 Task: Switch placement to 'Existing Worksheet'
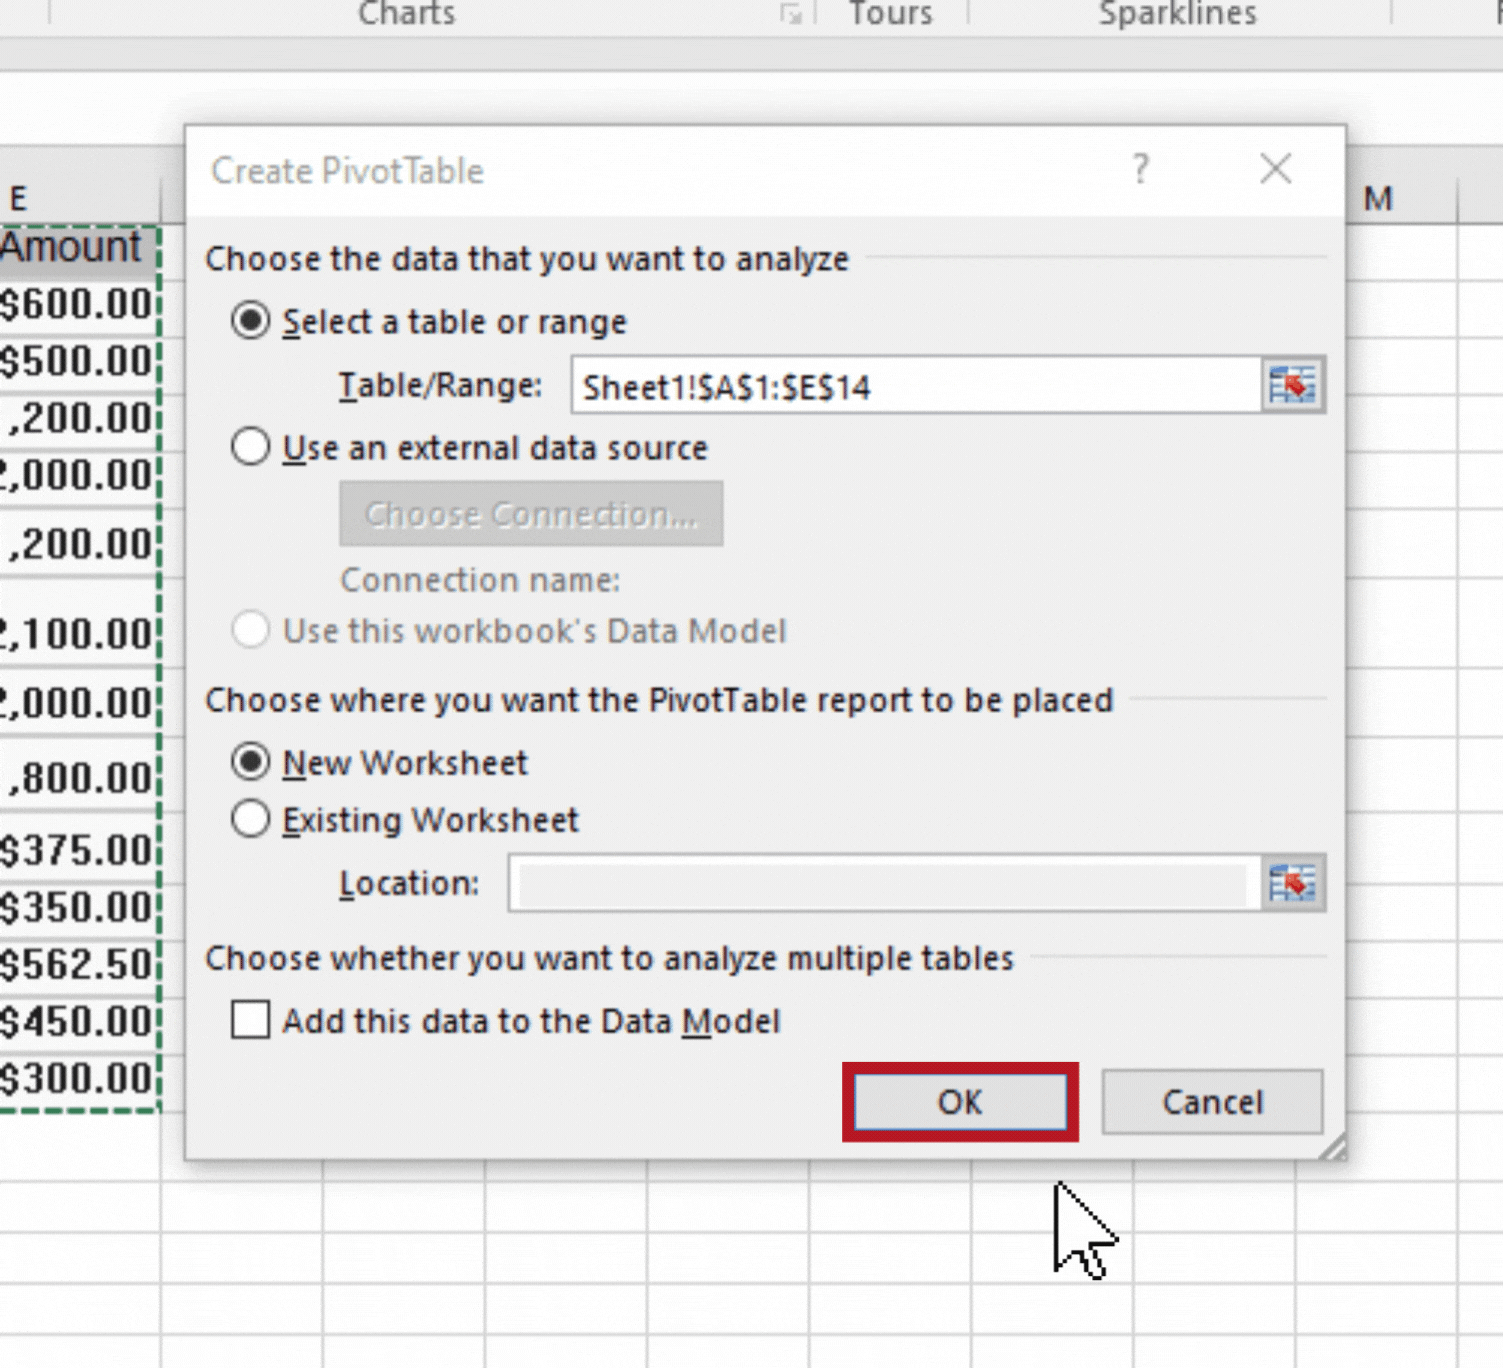tap(251, 819)
